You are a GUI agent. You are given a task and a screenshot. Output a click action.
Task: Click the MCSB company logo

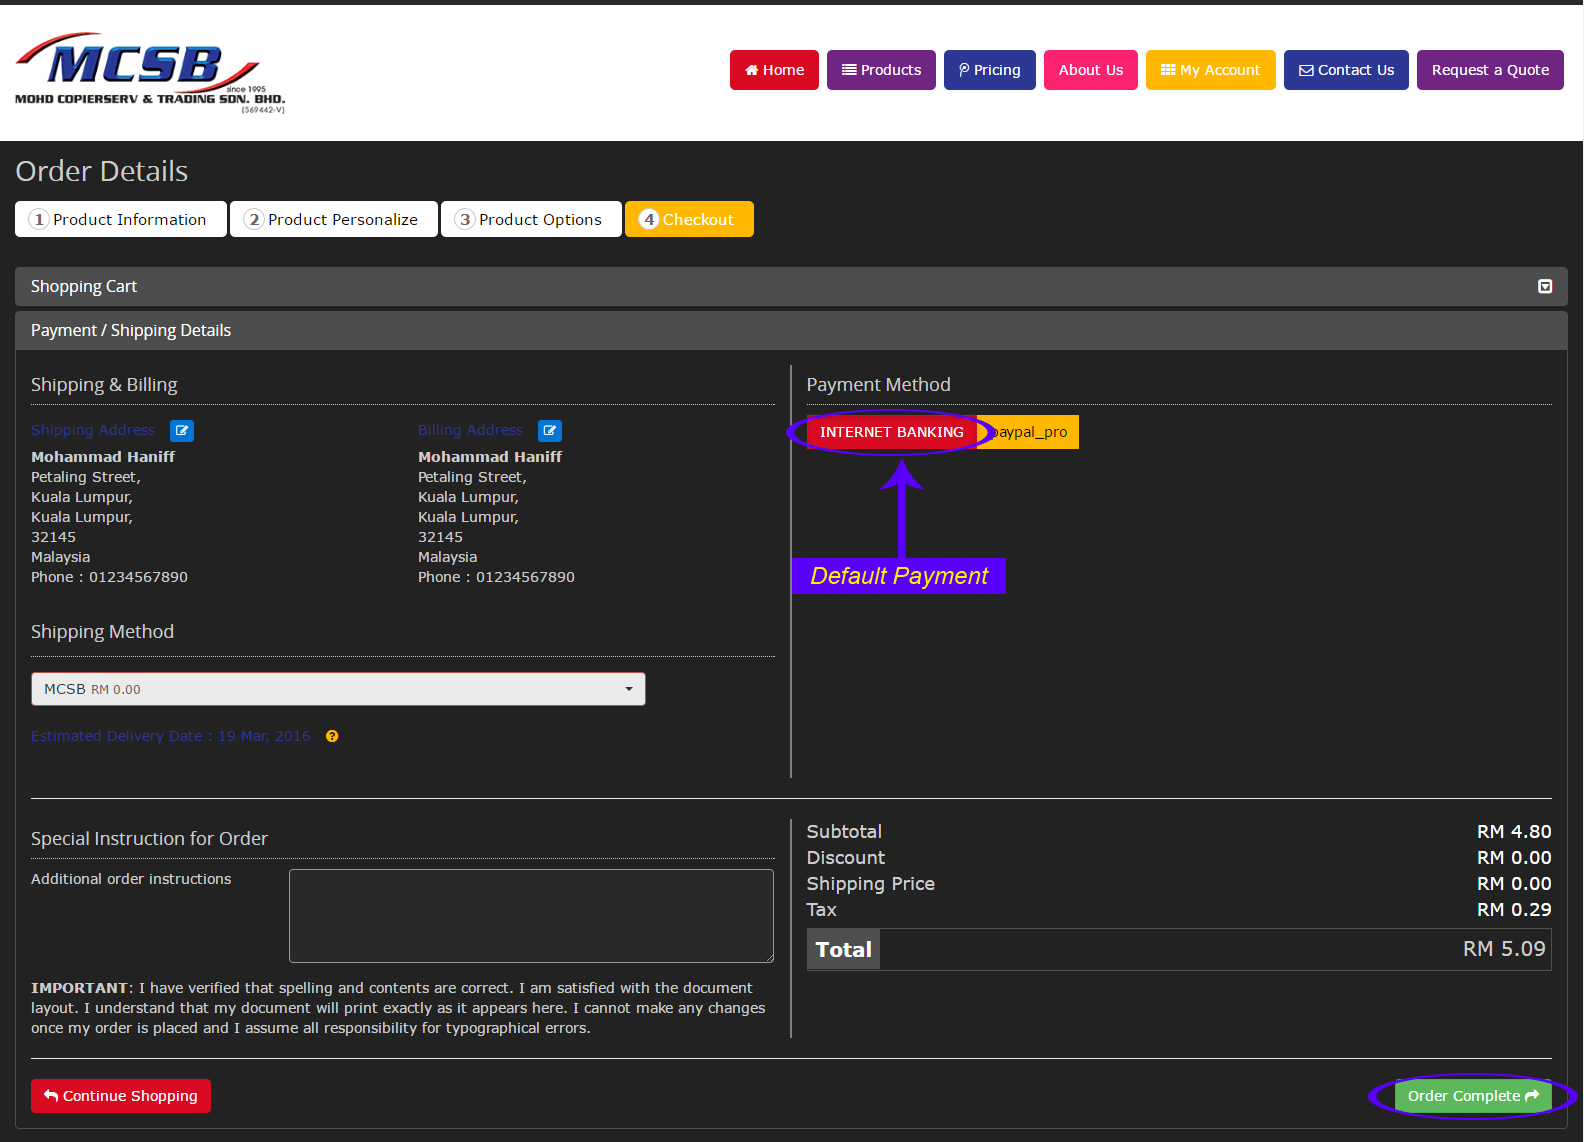point(150,73)
